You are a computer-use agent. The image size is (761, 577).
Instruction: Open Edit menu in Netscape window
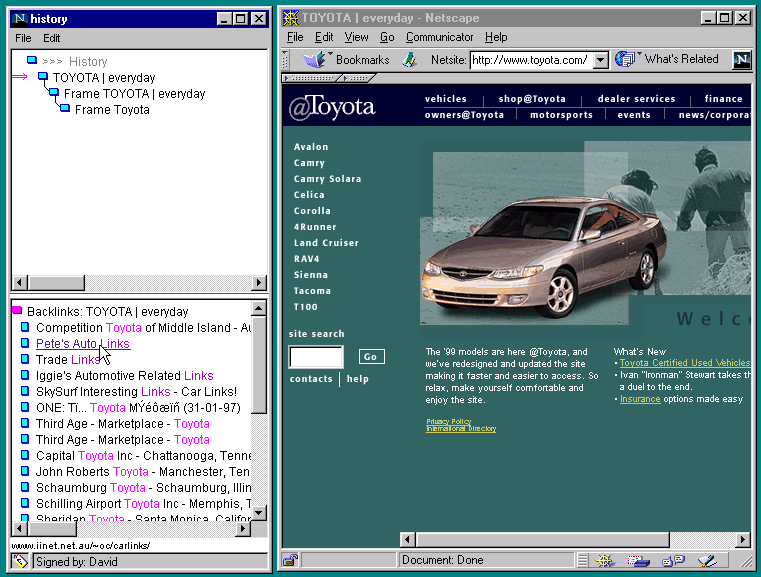click(x=324, y=37)
